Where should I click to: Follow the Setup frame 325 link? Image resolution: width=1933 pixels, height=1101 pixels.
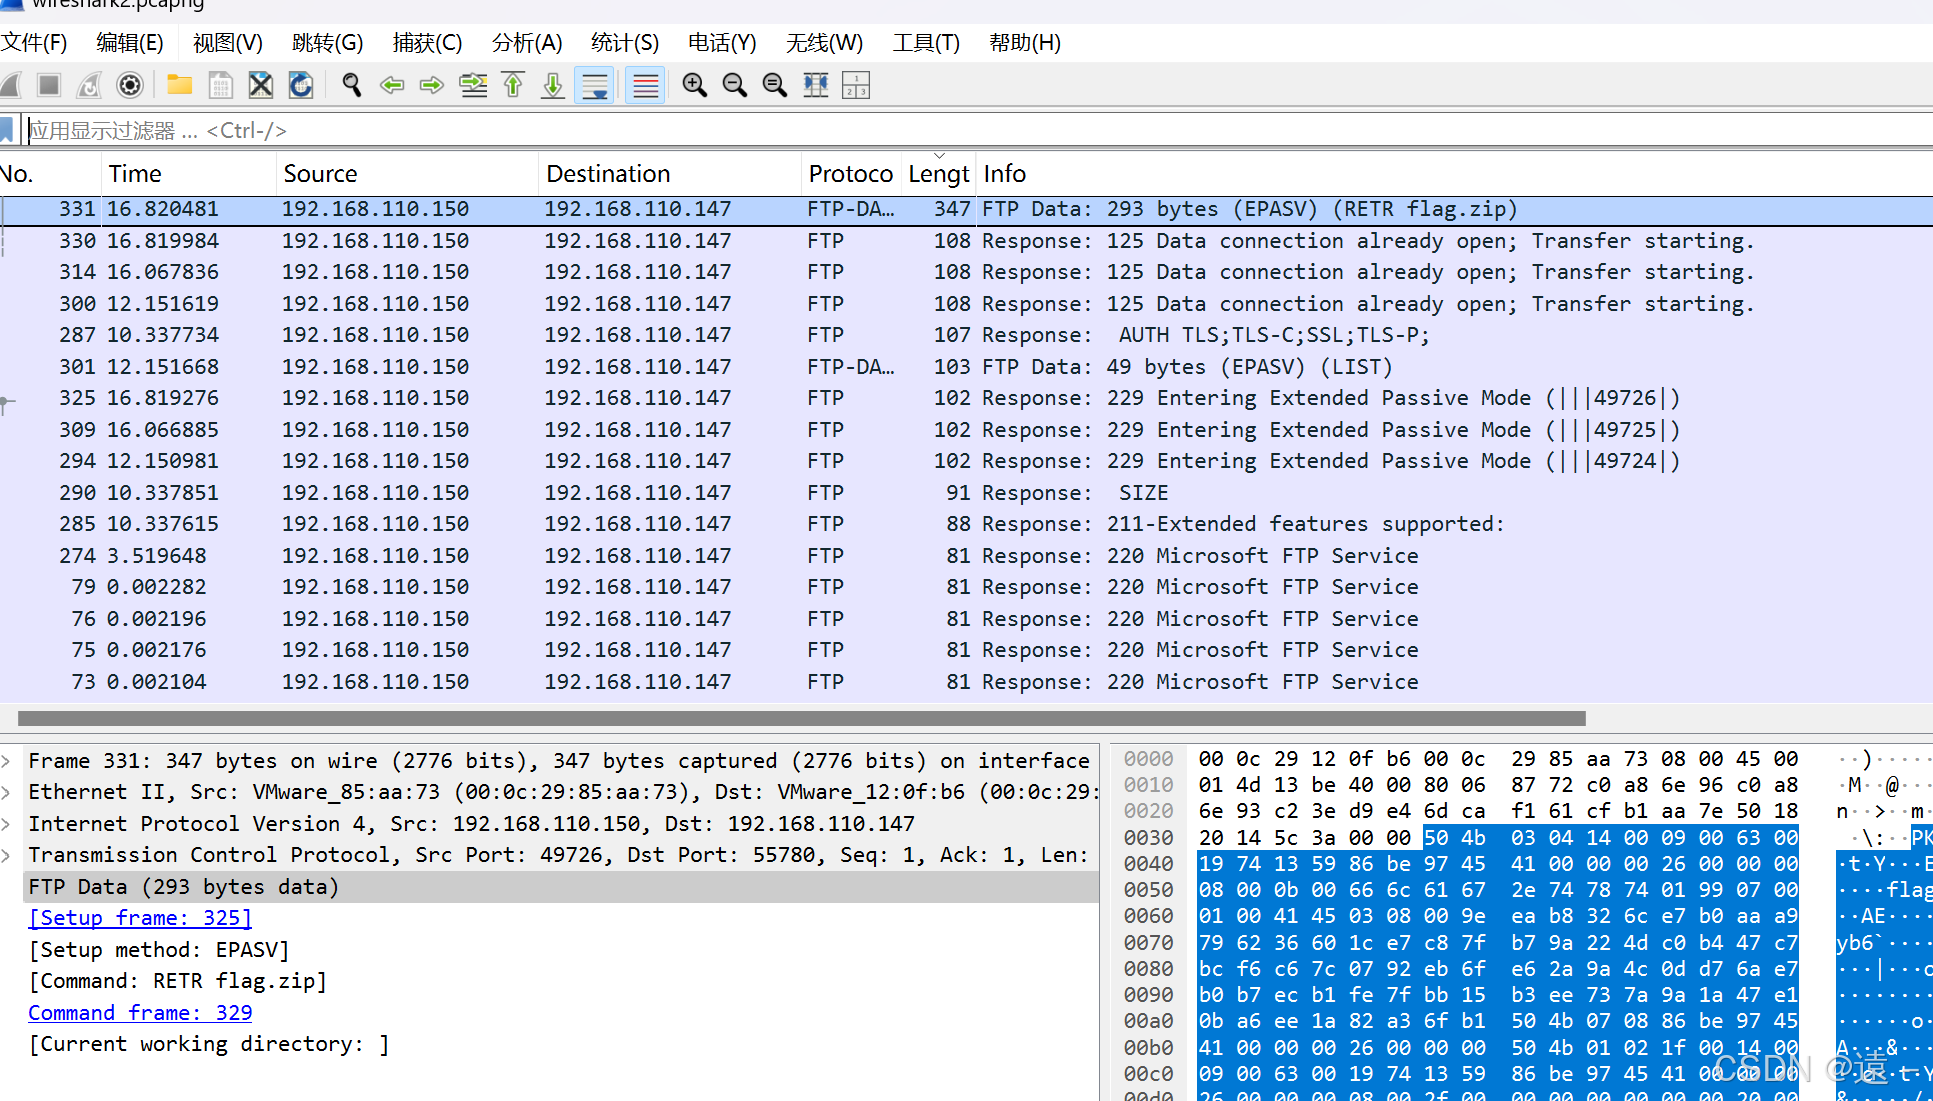coord(139,917)
